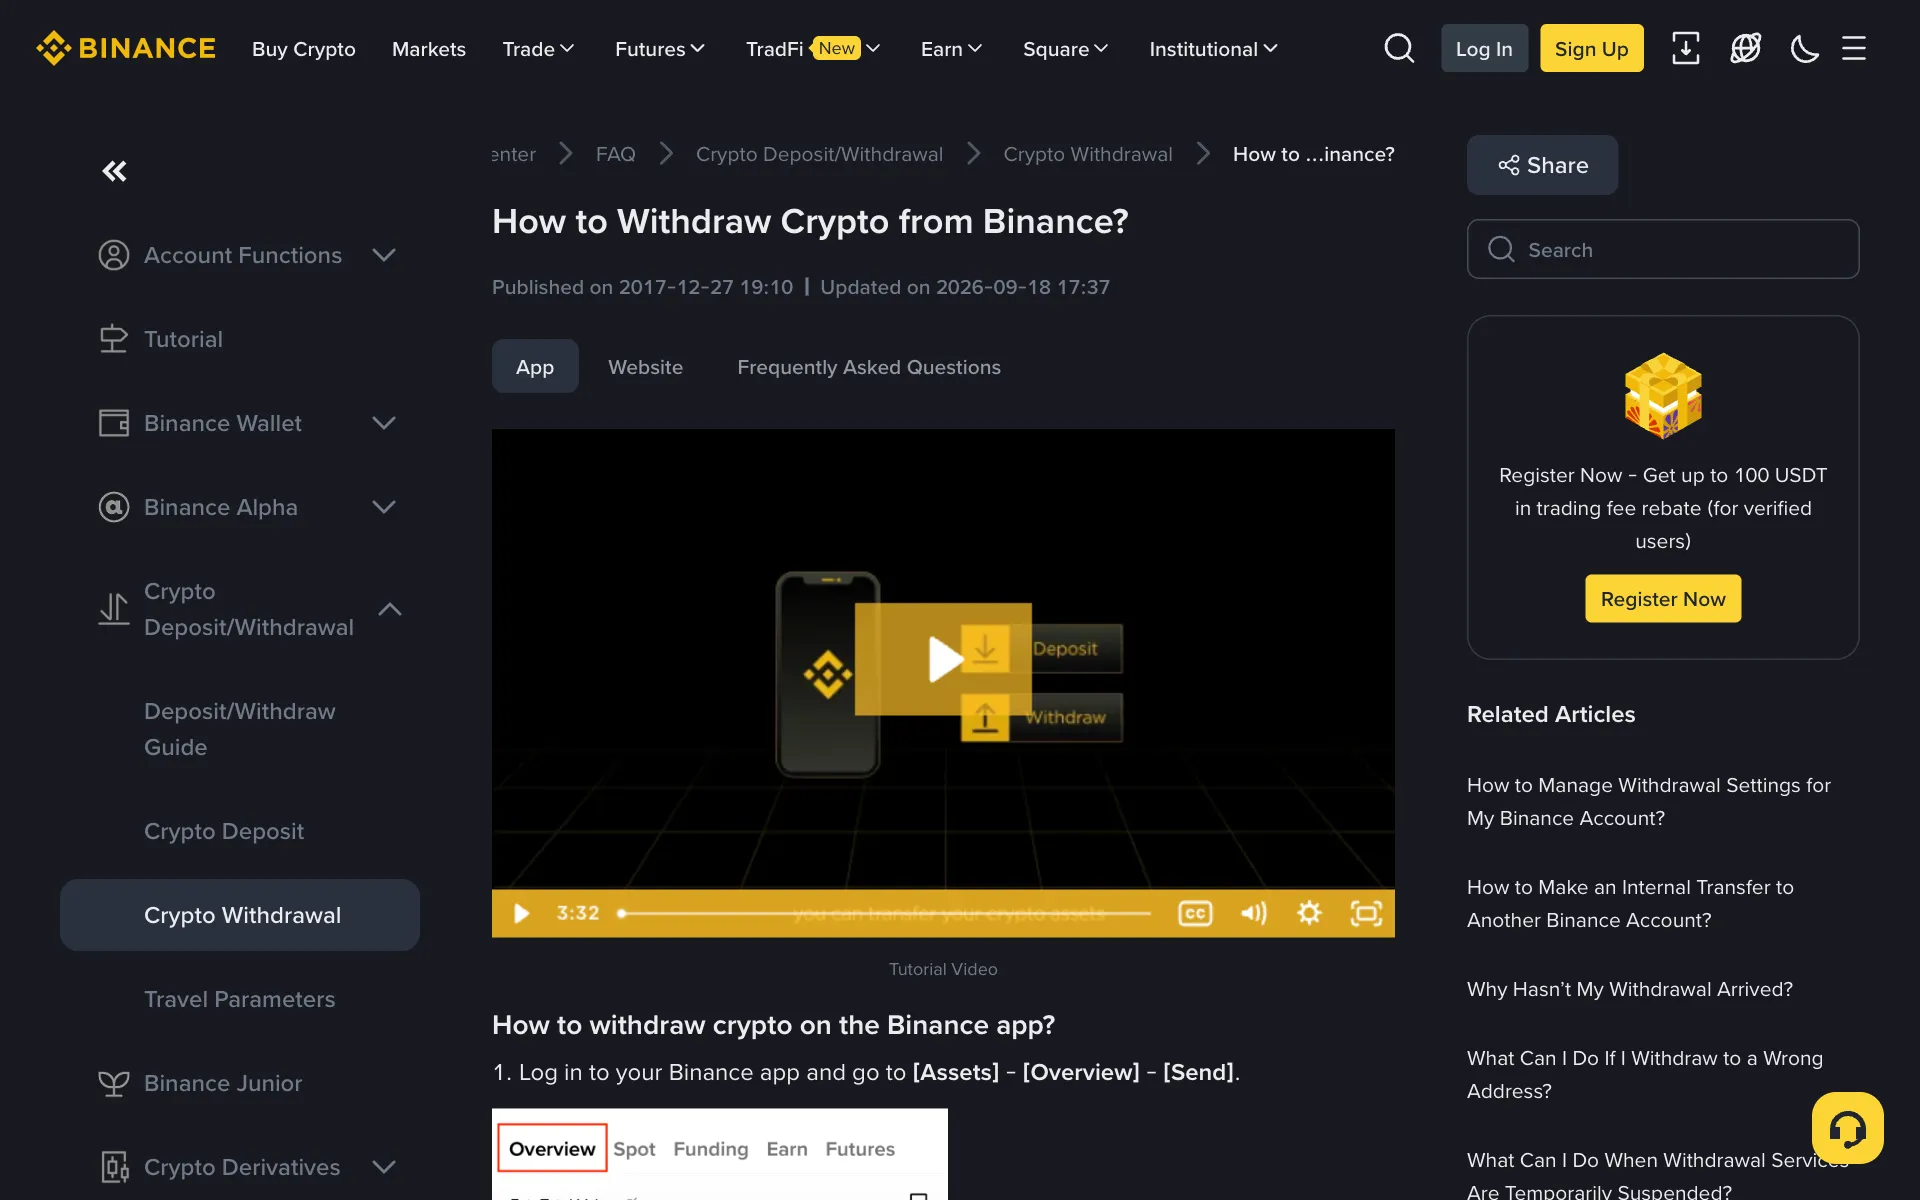
Task: Open the Institutional dropdown menu
Action: pos(1213,49)
